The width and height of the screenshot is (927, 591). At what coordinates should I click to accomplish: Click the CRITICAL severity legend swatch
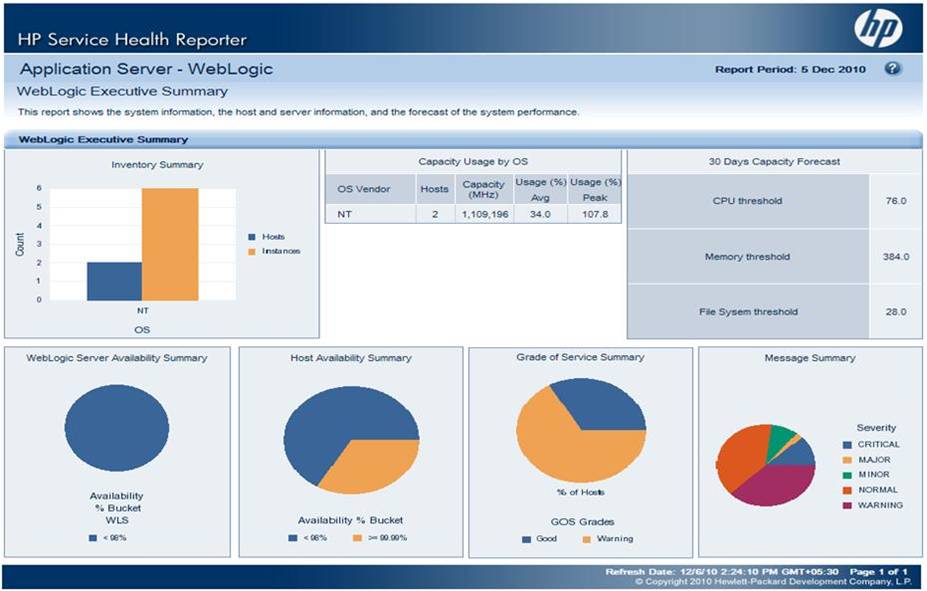pyautogui.click(x=847, y=445)
